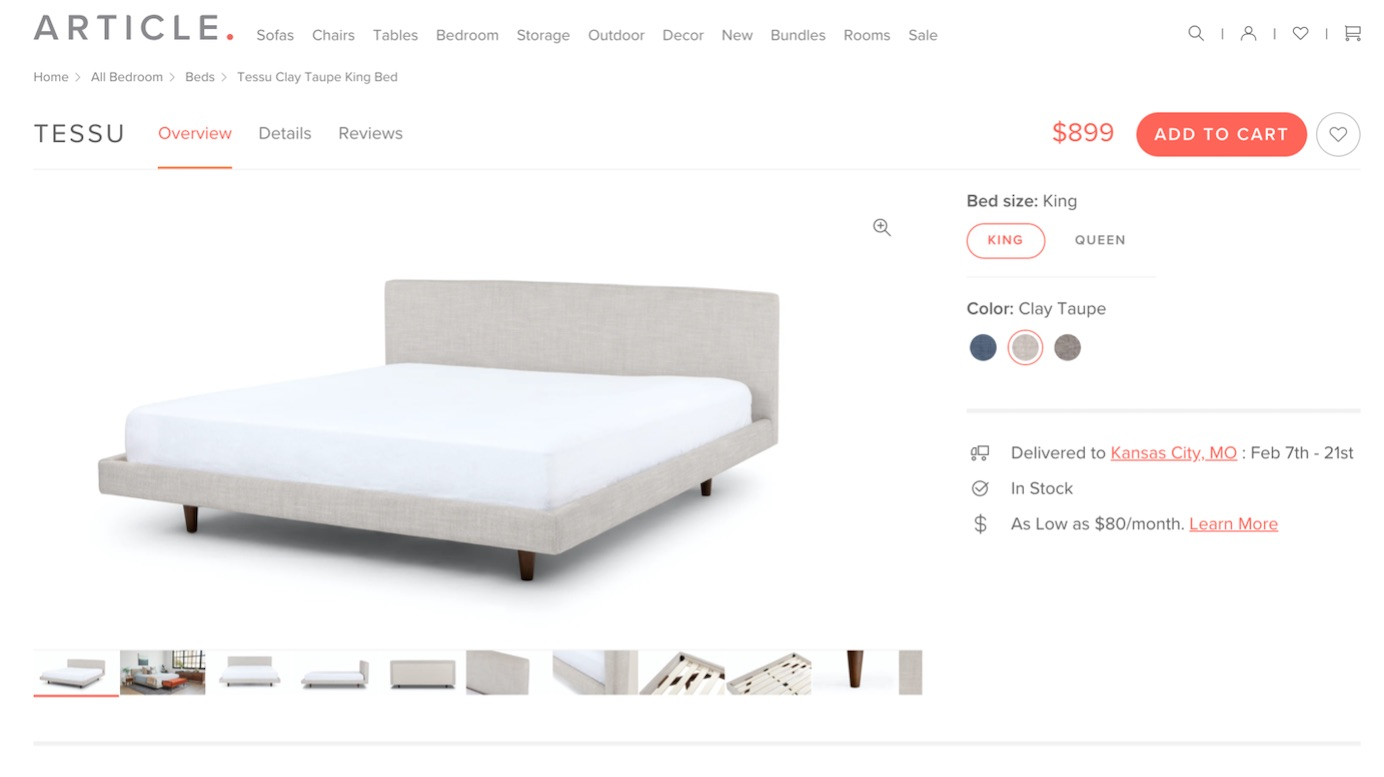Screen dimensions: 1384x777
Task: Open the shopping cart icon
Action: click(1352, 33)
